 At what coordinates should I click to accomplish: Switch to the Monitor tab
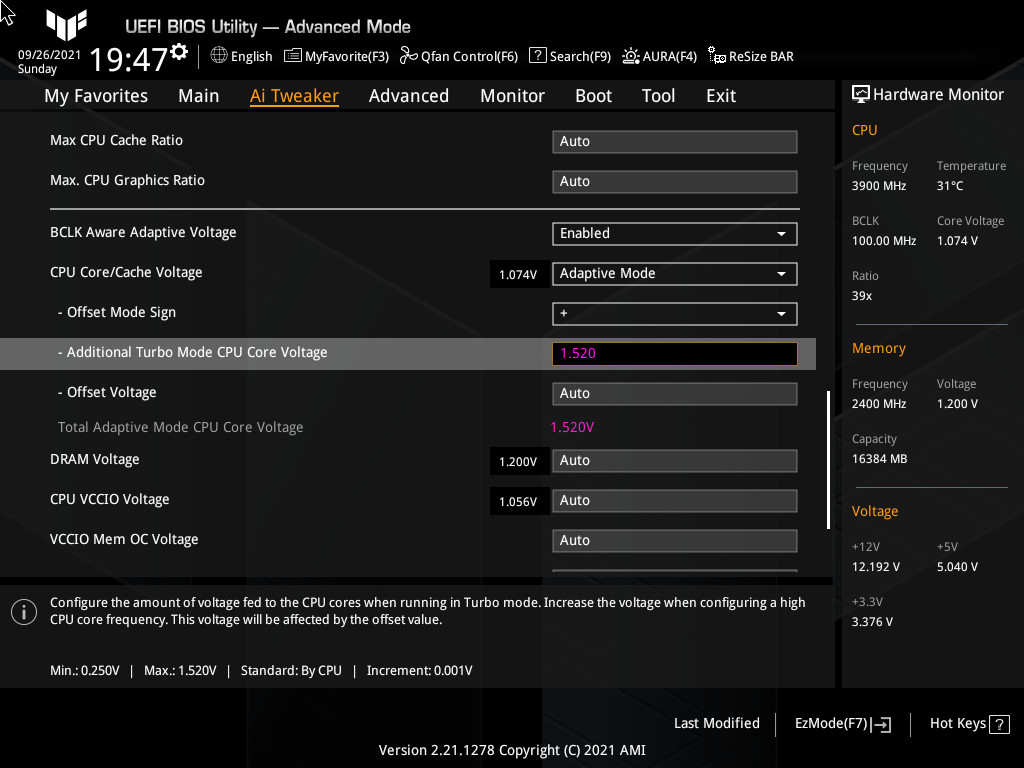[x=512, y=96]
